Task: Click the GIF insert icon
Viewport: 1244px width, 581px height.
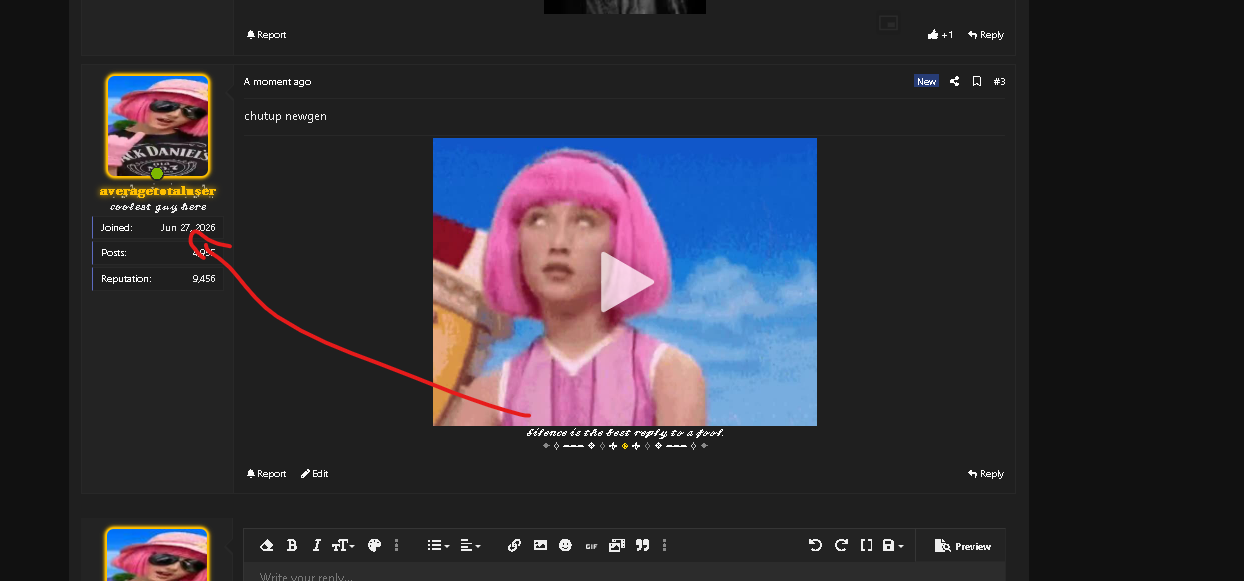Action: point(591,545)
